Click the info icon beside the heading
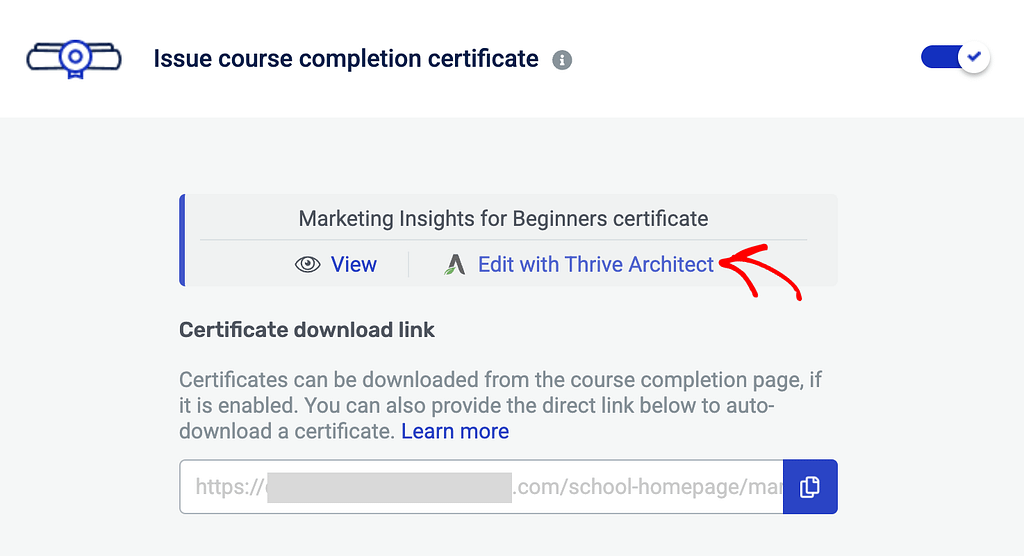 click(x=562, y=60)
